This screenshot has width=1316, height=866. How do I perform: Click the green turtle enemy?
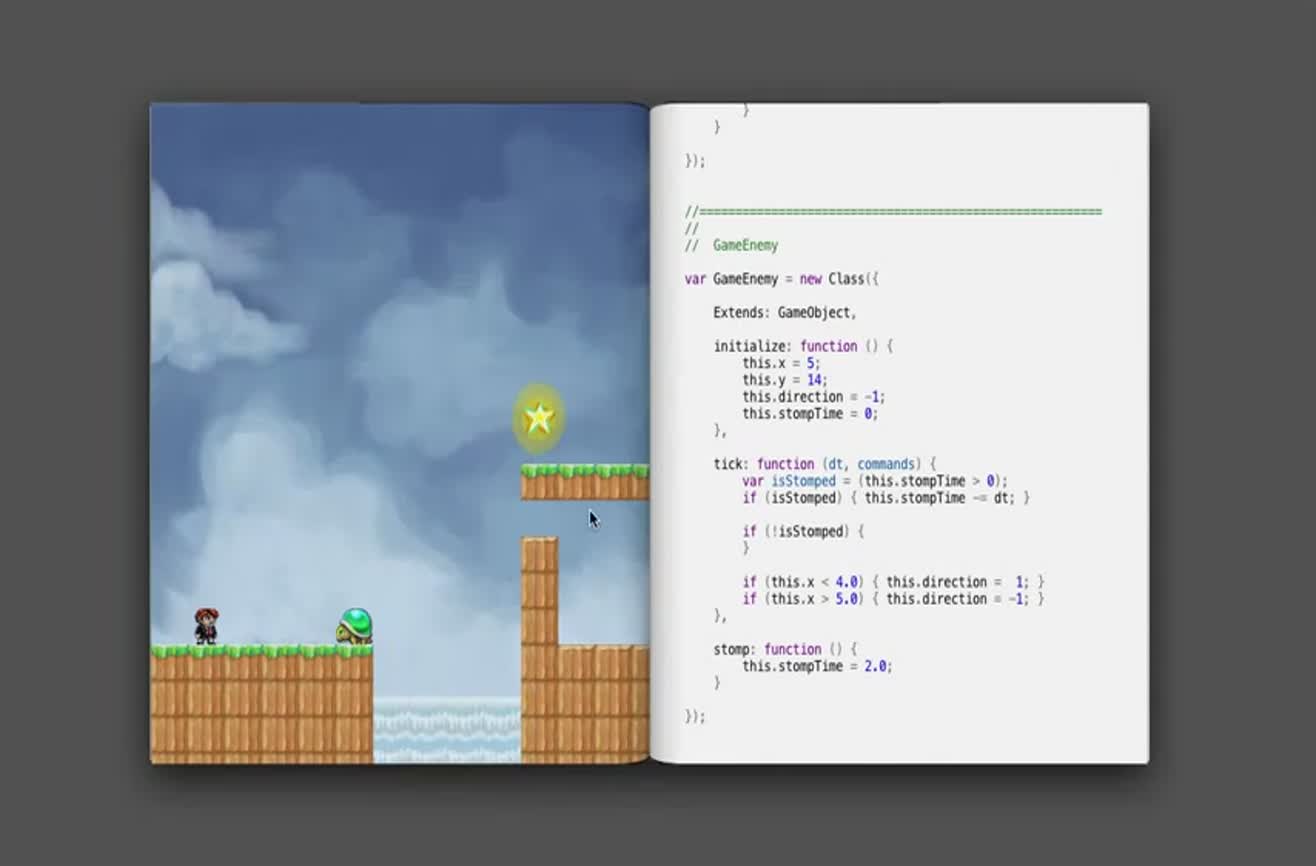[x=355, y=626]
